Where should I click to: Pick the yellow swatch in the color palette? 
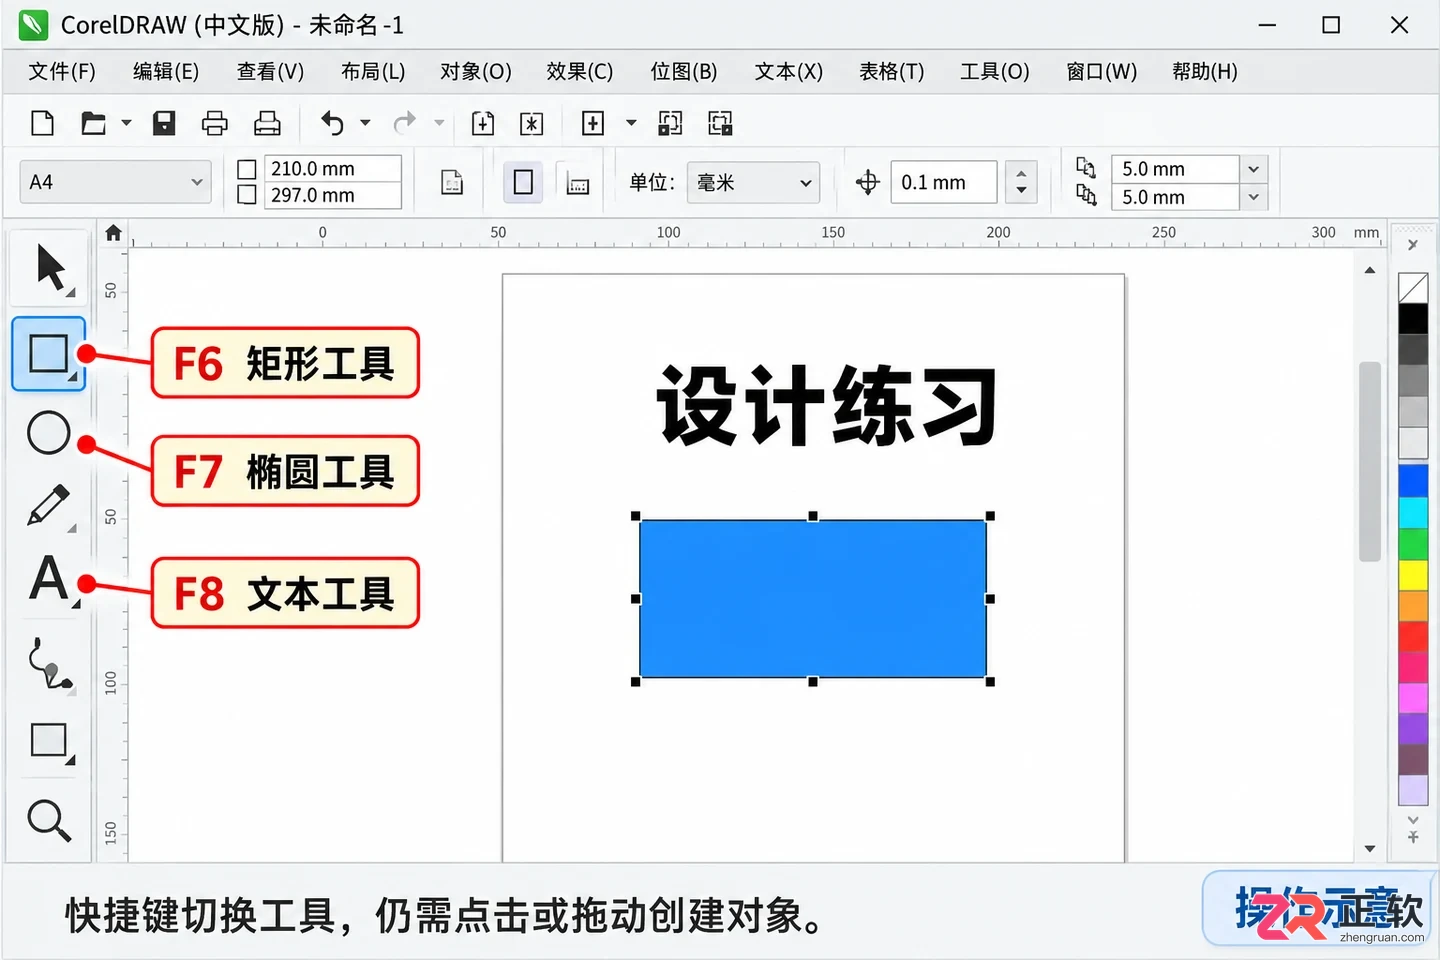point(1413,575)
